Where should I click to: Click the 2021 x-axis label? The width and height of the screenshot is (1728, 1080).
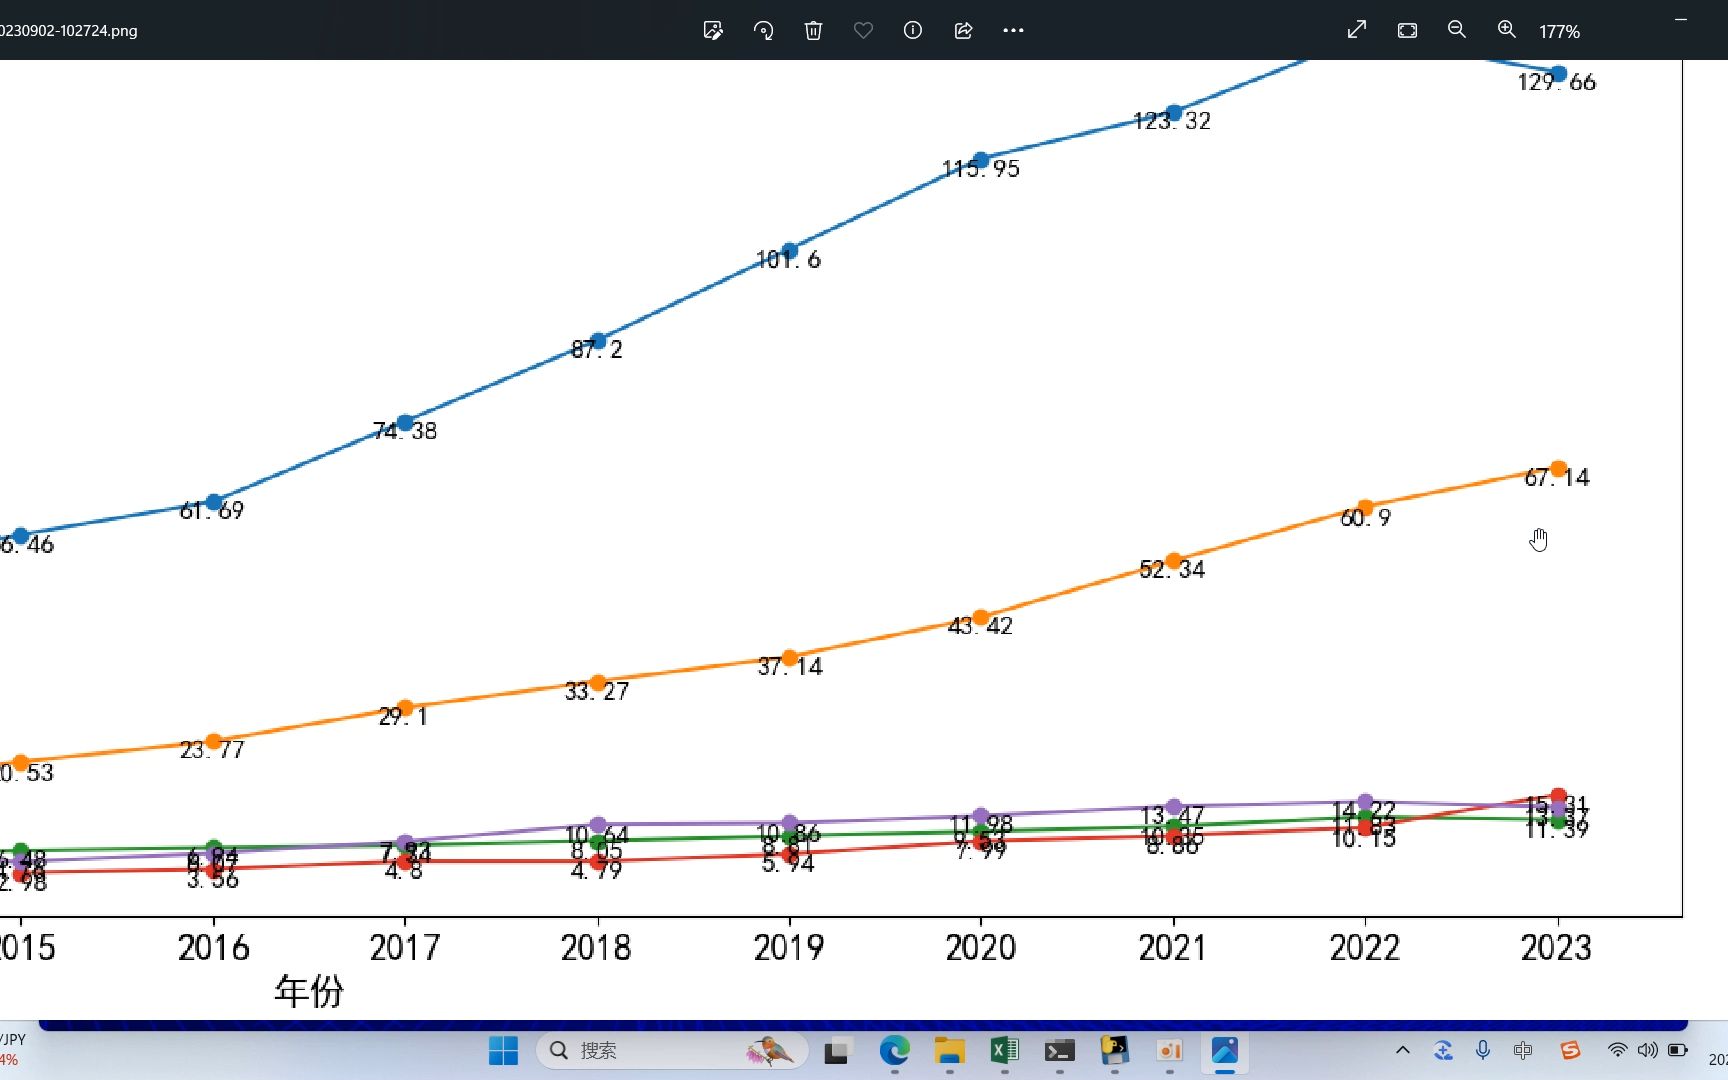pyautogui.click(x=1173, y=947)
